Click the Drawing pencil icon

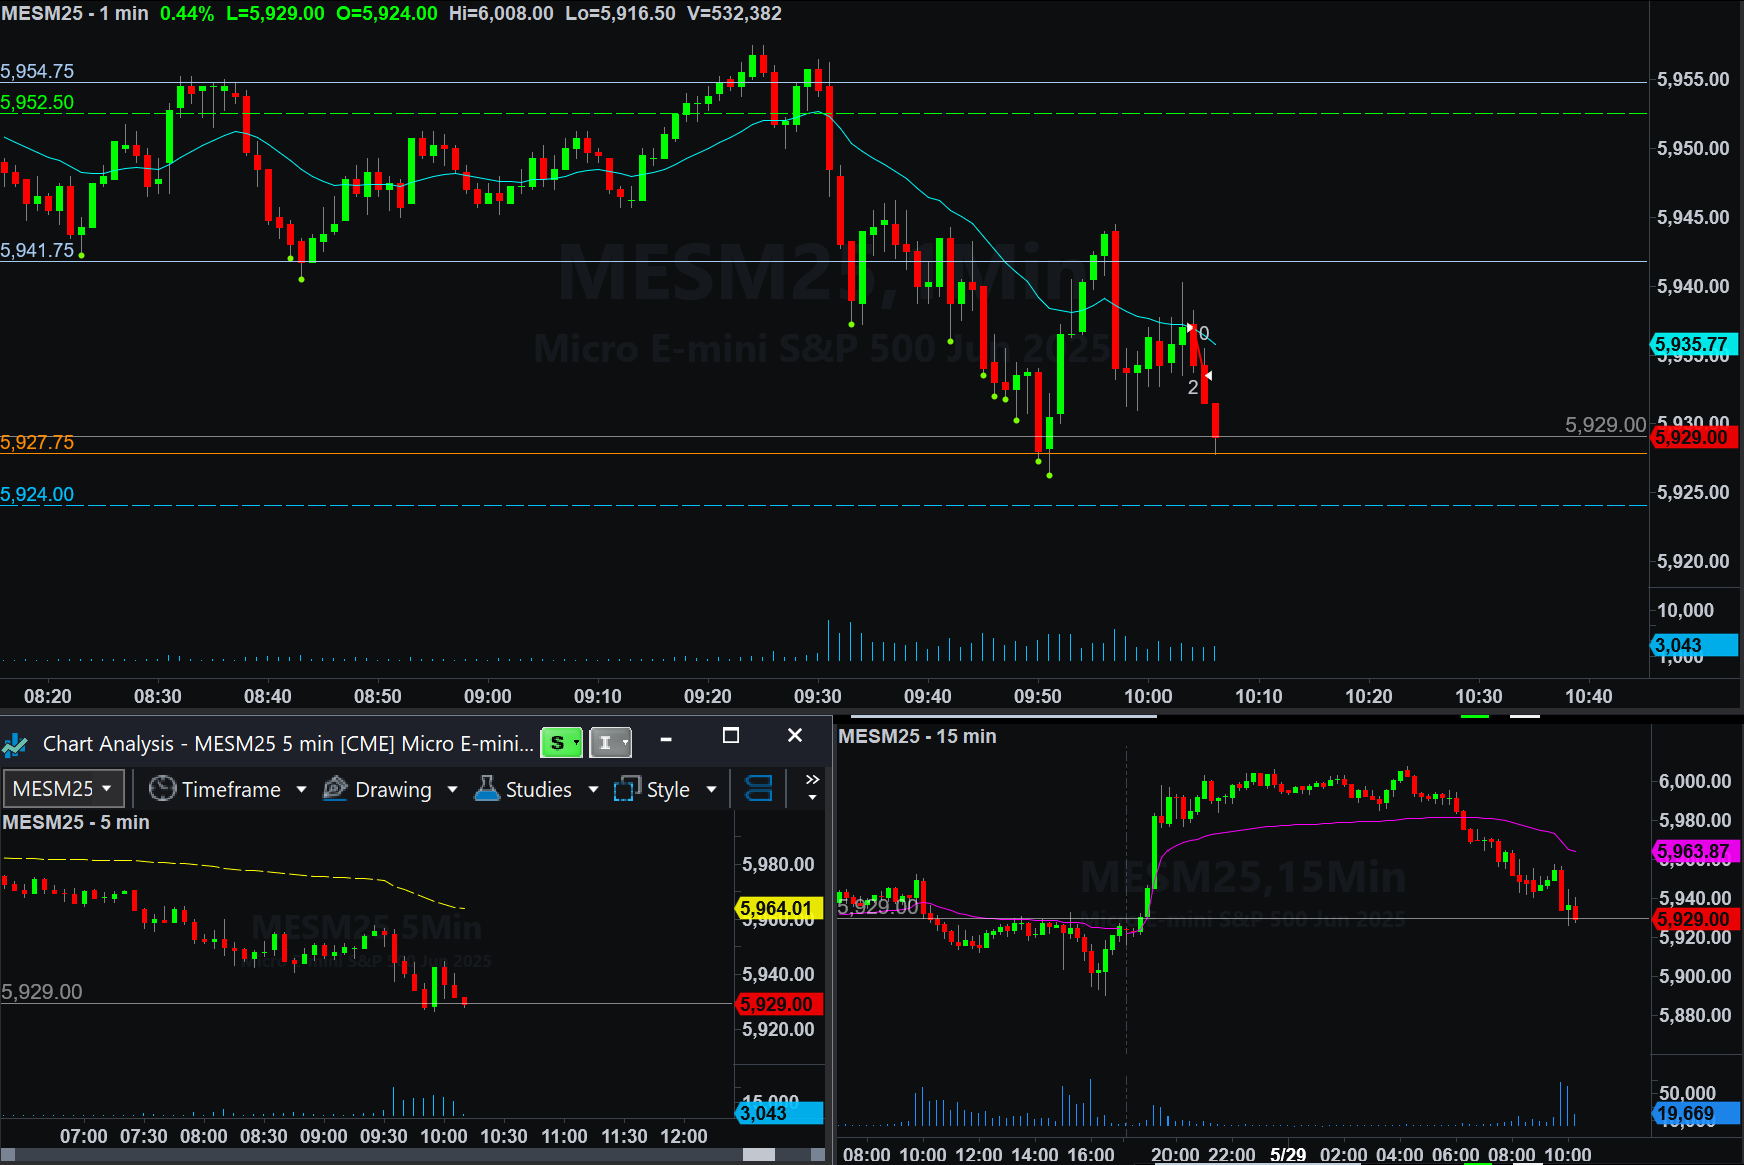[335, 789]
